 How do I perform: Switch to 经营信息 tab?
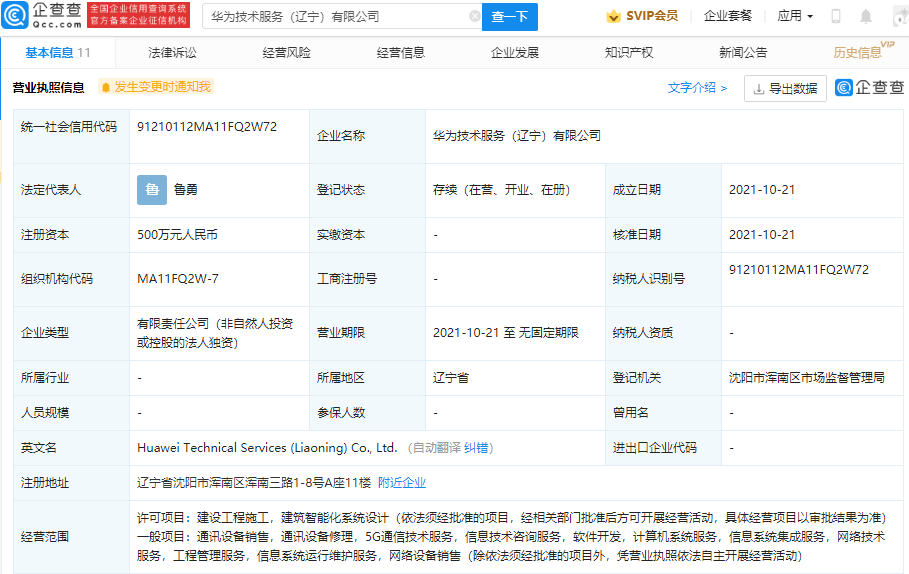pos(401,53)
